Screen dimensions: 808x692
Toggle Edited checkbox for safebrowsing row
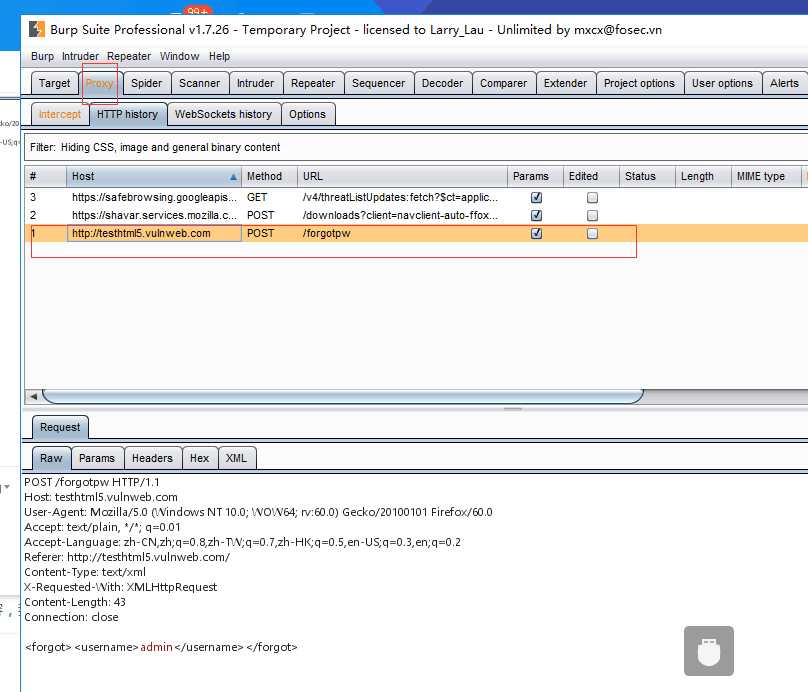tap(593, 197)
